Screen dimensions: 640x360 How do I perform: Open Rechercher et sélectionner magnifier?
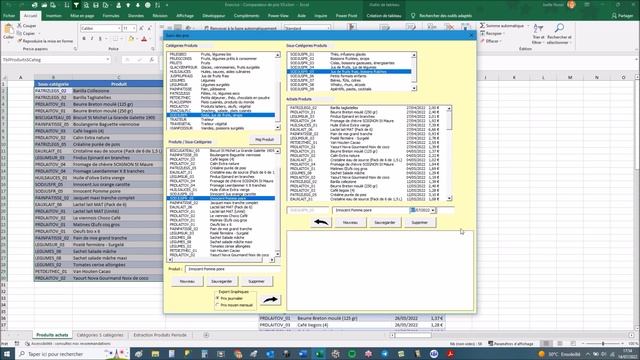click(x=559, y=33)
